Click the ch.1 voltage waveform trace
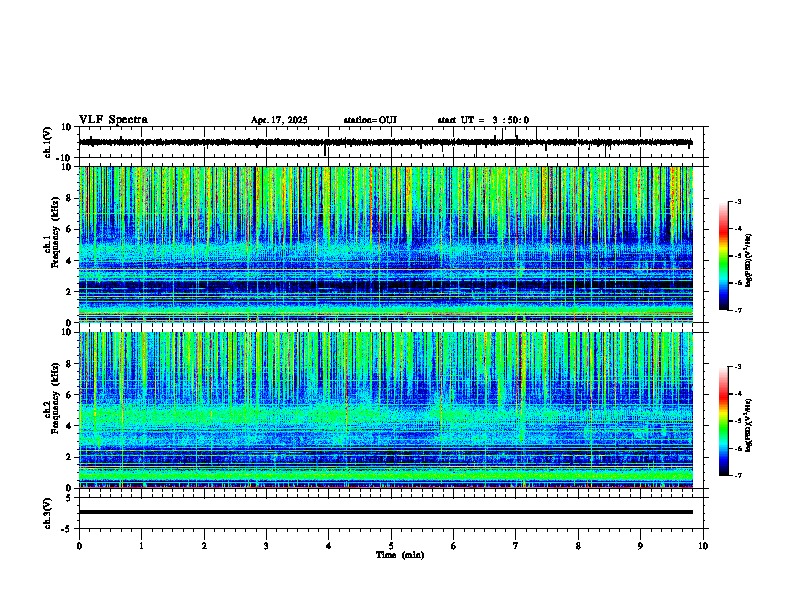 coord(385,142)
